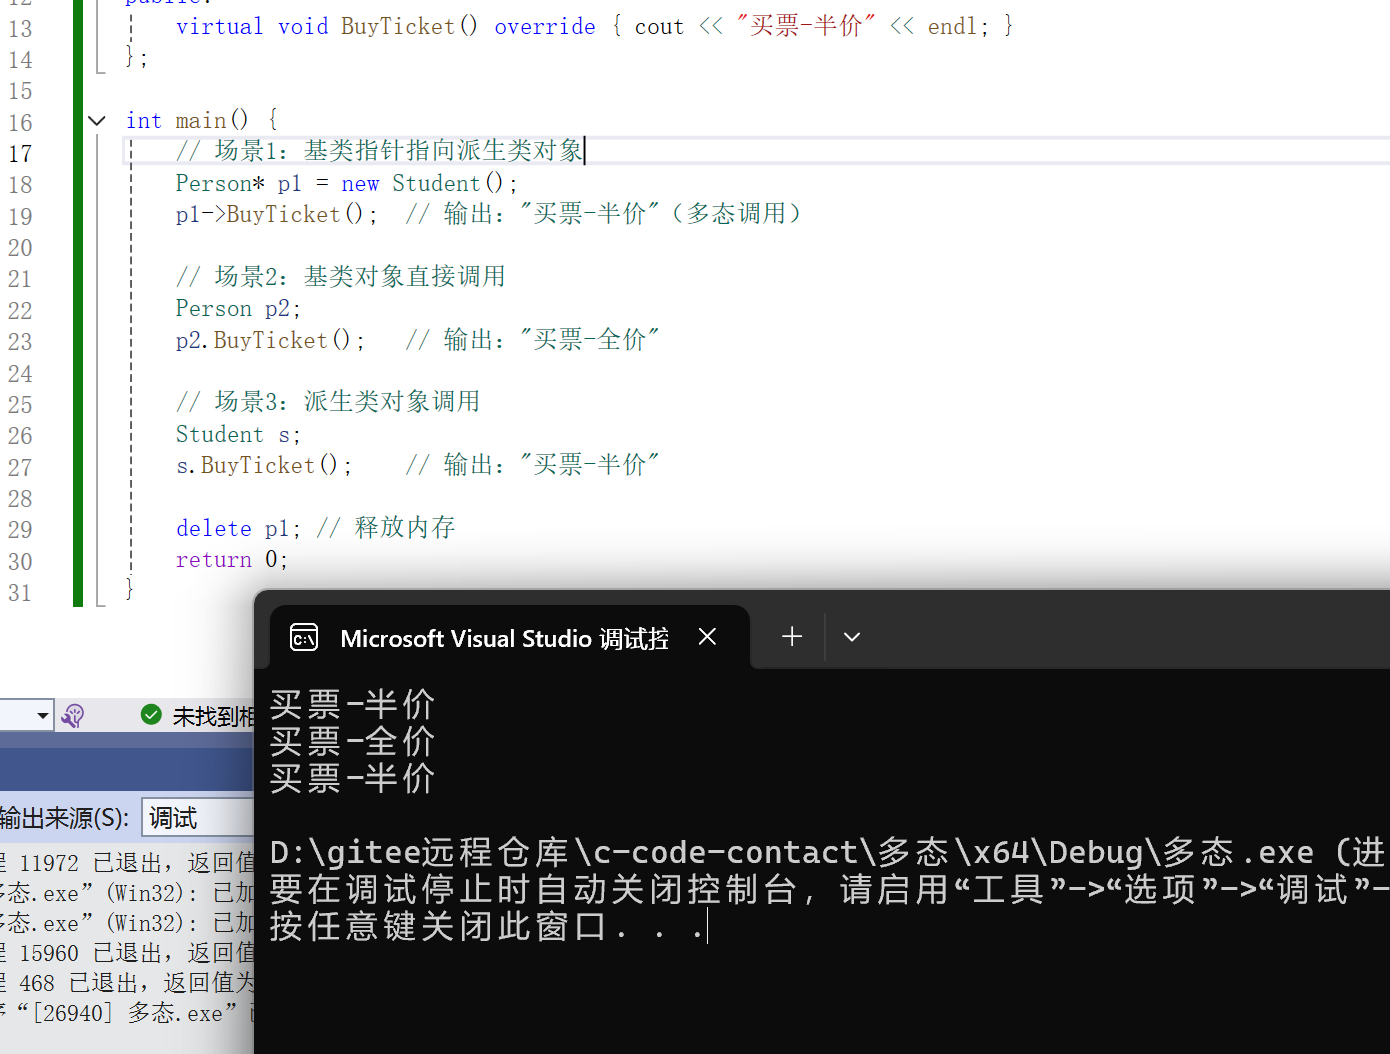Click the virtual void BuyTicket() override line
The width and height of the screenshot is (1390, 1054).
pyautogui.click(x=594, y=26)
